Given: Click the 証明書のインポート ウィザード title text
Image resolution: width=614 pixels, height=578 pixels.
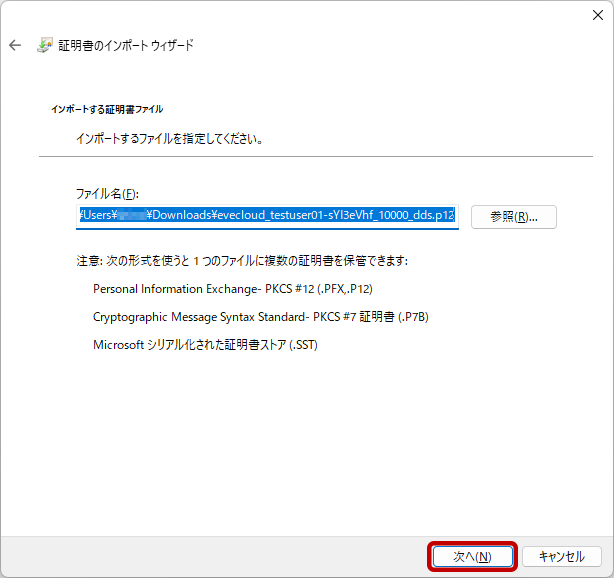Looking at the screenshot, I should click(126, 45).
